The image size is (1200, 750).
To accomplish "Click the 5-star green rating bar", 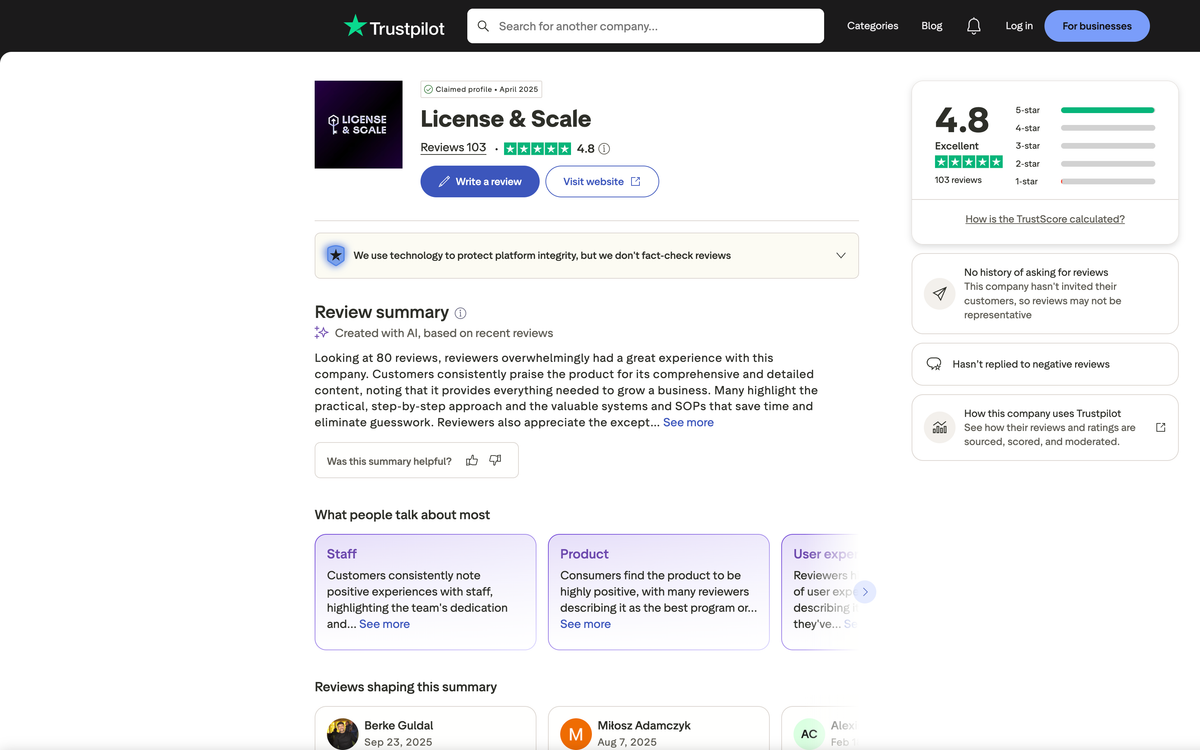I will pos(1108,110).
